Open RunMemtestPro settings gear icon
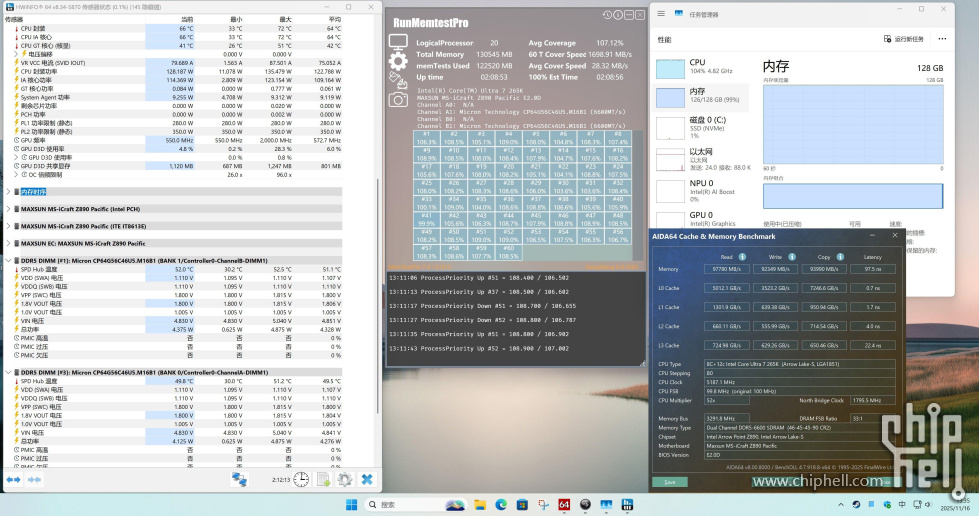This screenshot has width=979, height=516. click(398, 61)
